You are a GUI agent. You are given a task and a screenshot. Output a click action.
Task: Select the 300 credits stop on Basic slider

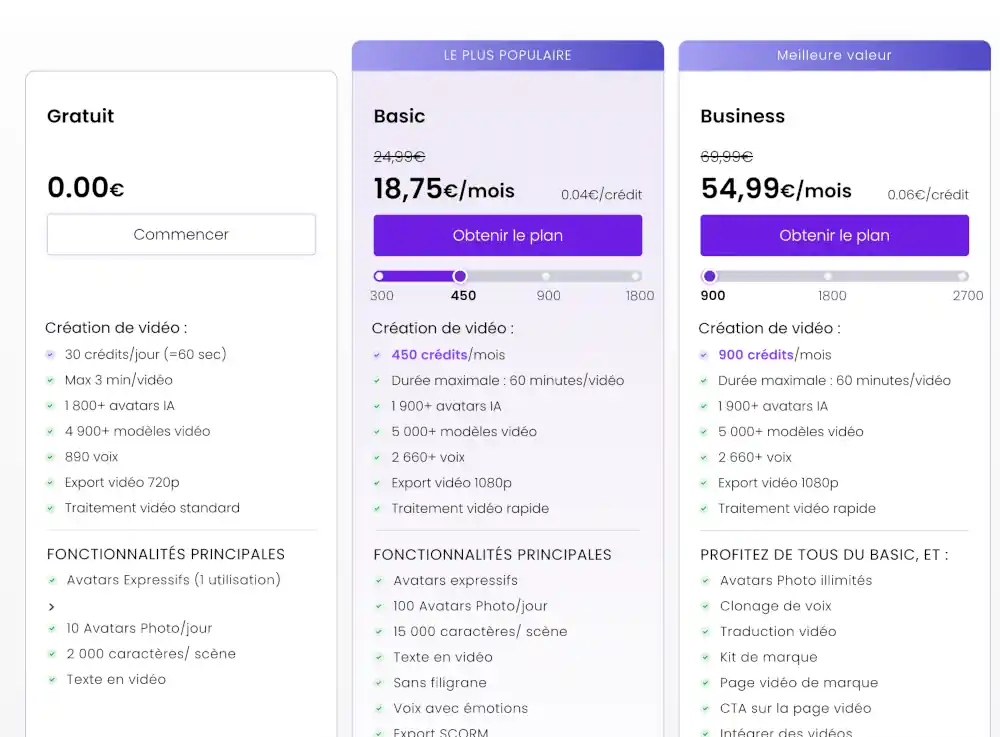[x=379, y=276]
